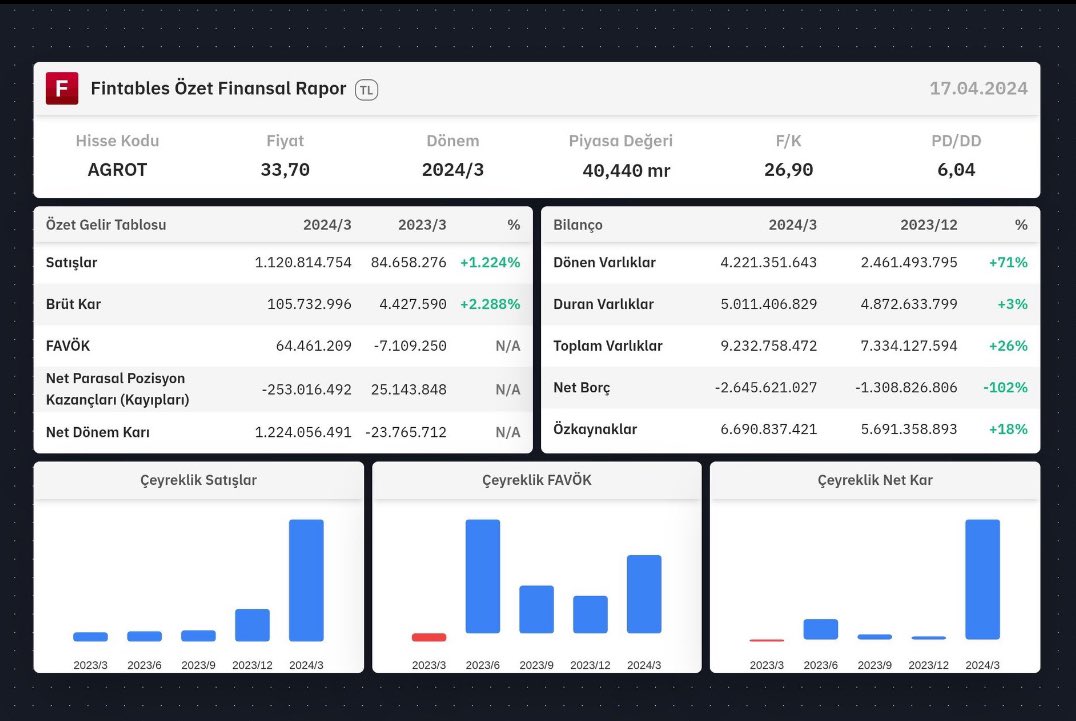The image size is (1076, 721).
Task: Click FAVÖK prior value -7.109.250
Action: pyautogui.click(x=410, y=346)
